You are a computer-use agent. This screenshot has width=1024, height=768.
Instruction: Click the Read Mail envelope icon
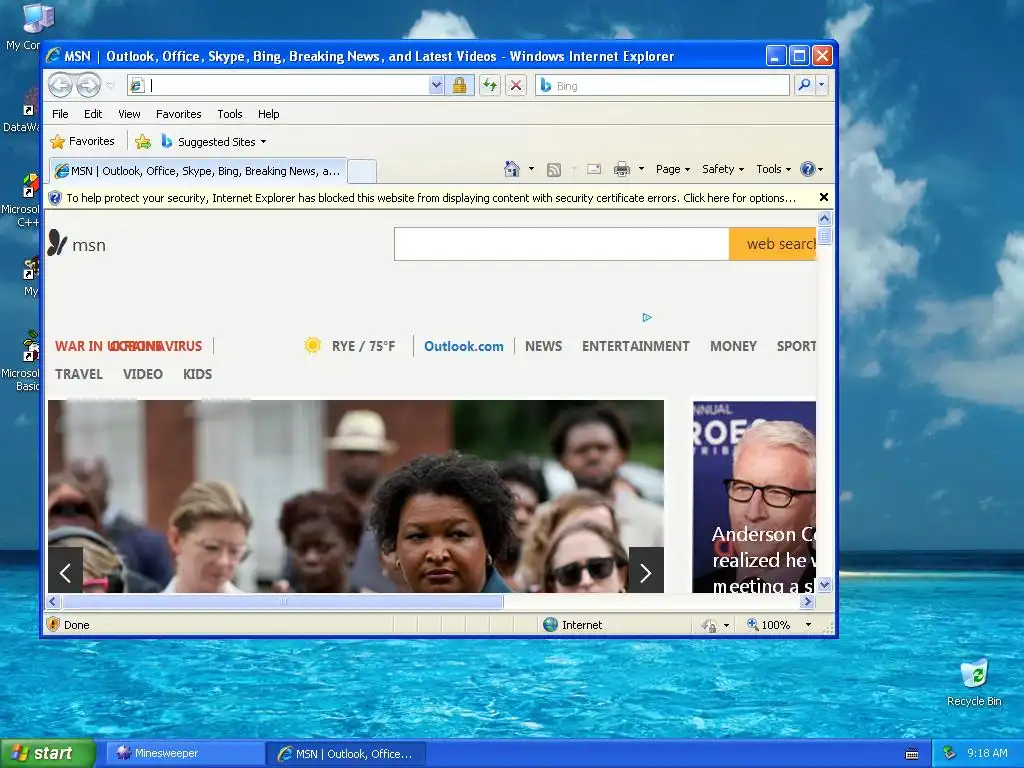(x=594, y=169)
